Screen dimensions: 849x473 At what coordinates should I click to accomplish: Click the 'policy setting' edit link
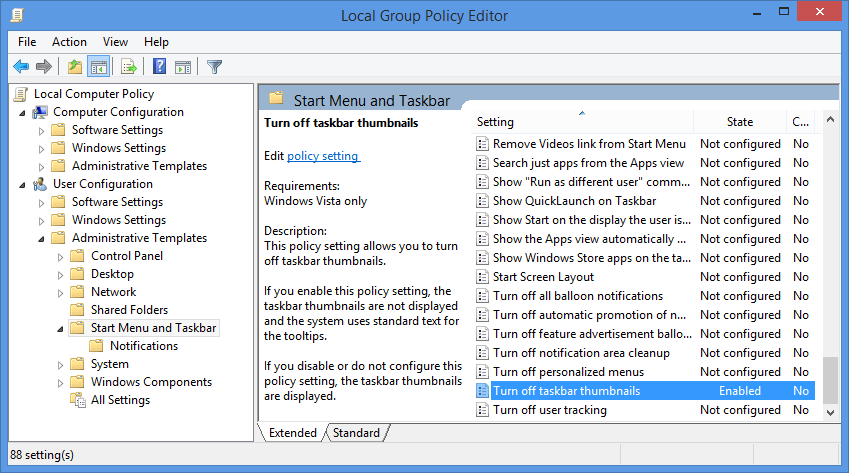[323, 156]
